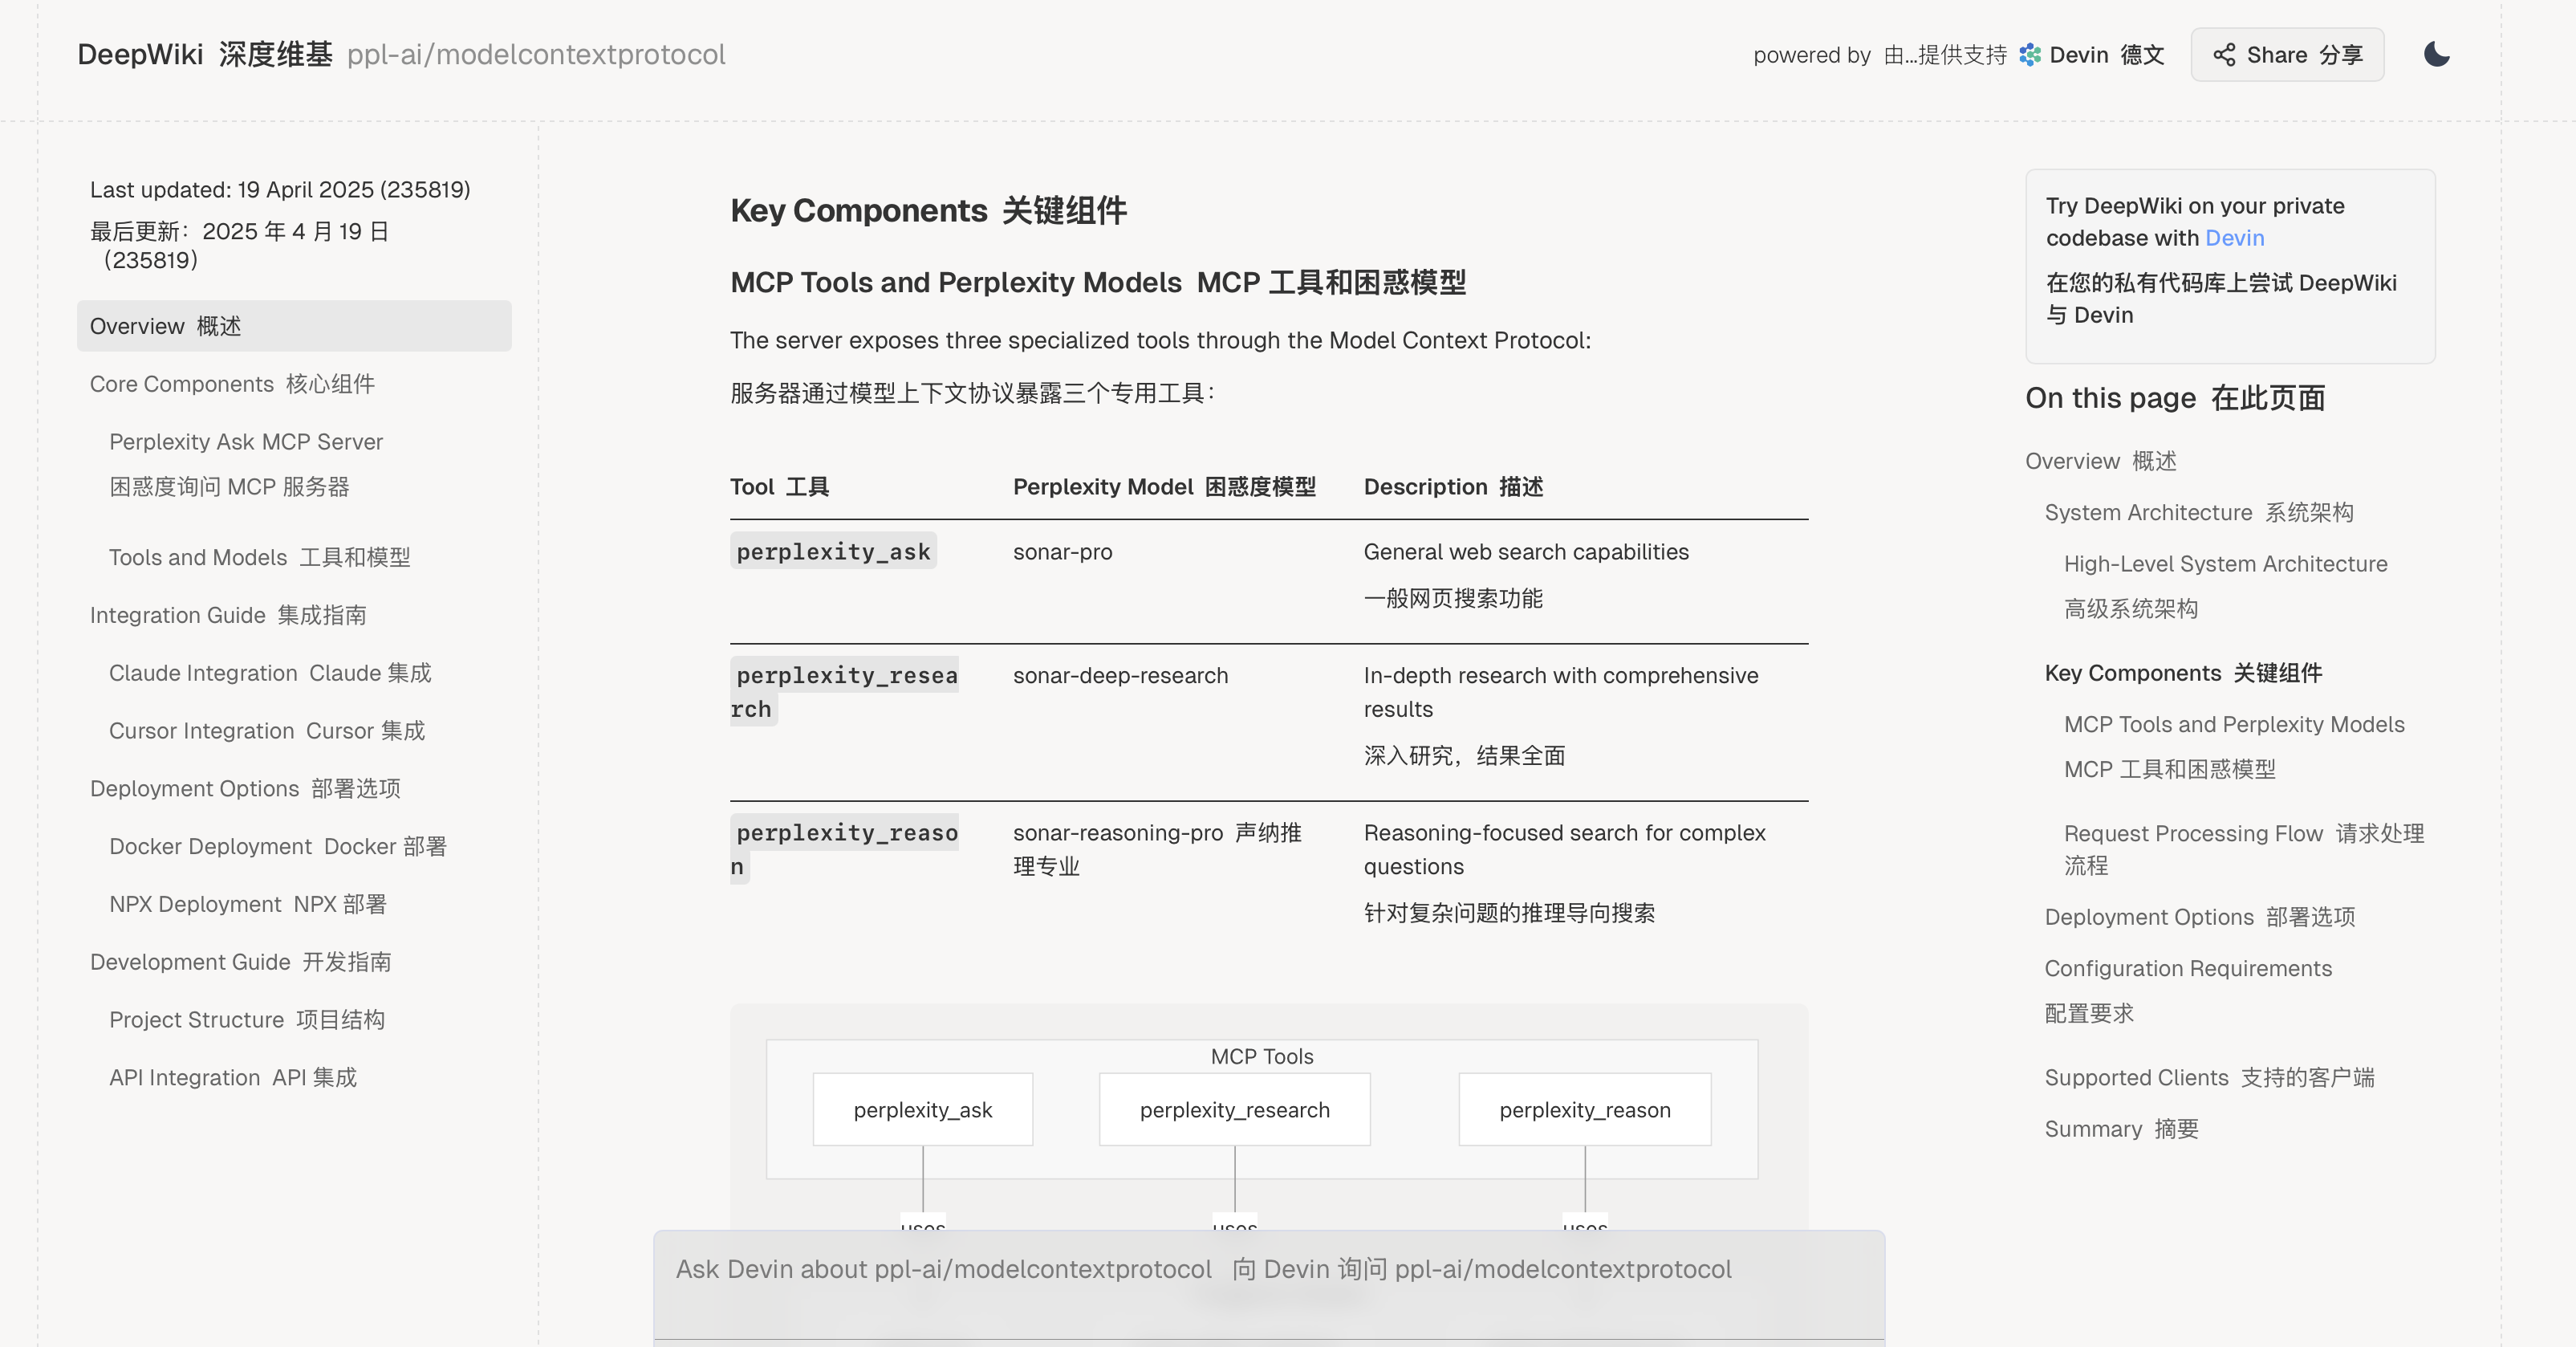Navigate to Docker Deployment page
2576x1347 pixels.
click(277, 846)
